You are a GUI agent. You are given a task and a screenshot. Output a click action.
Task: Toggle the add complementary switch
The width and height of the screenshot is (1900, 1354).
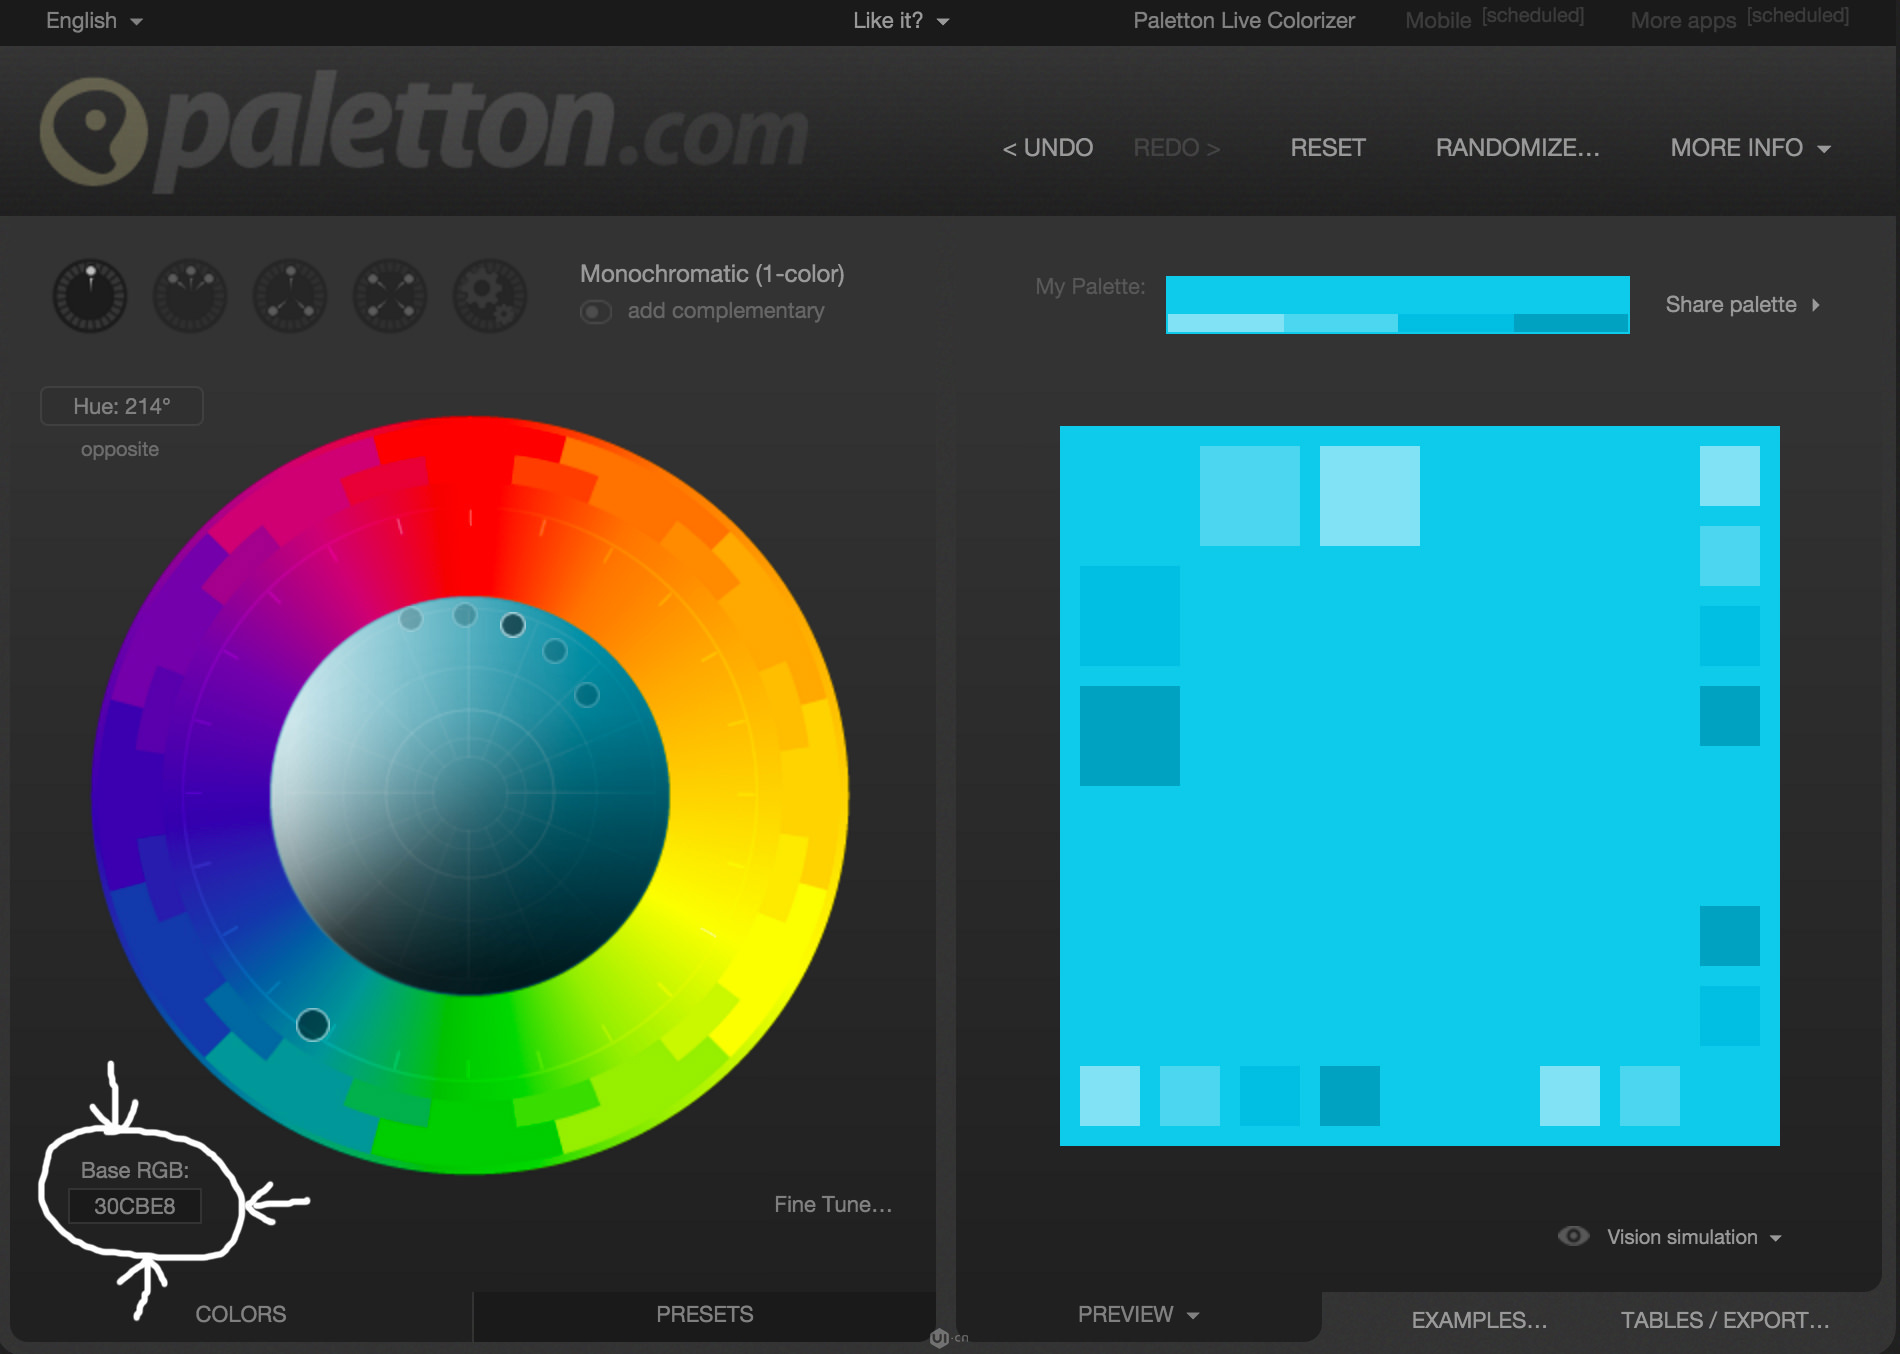click(596, 312)
